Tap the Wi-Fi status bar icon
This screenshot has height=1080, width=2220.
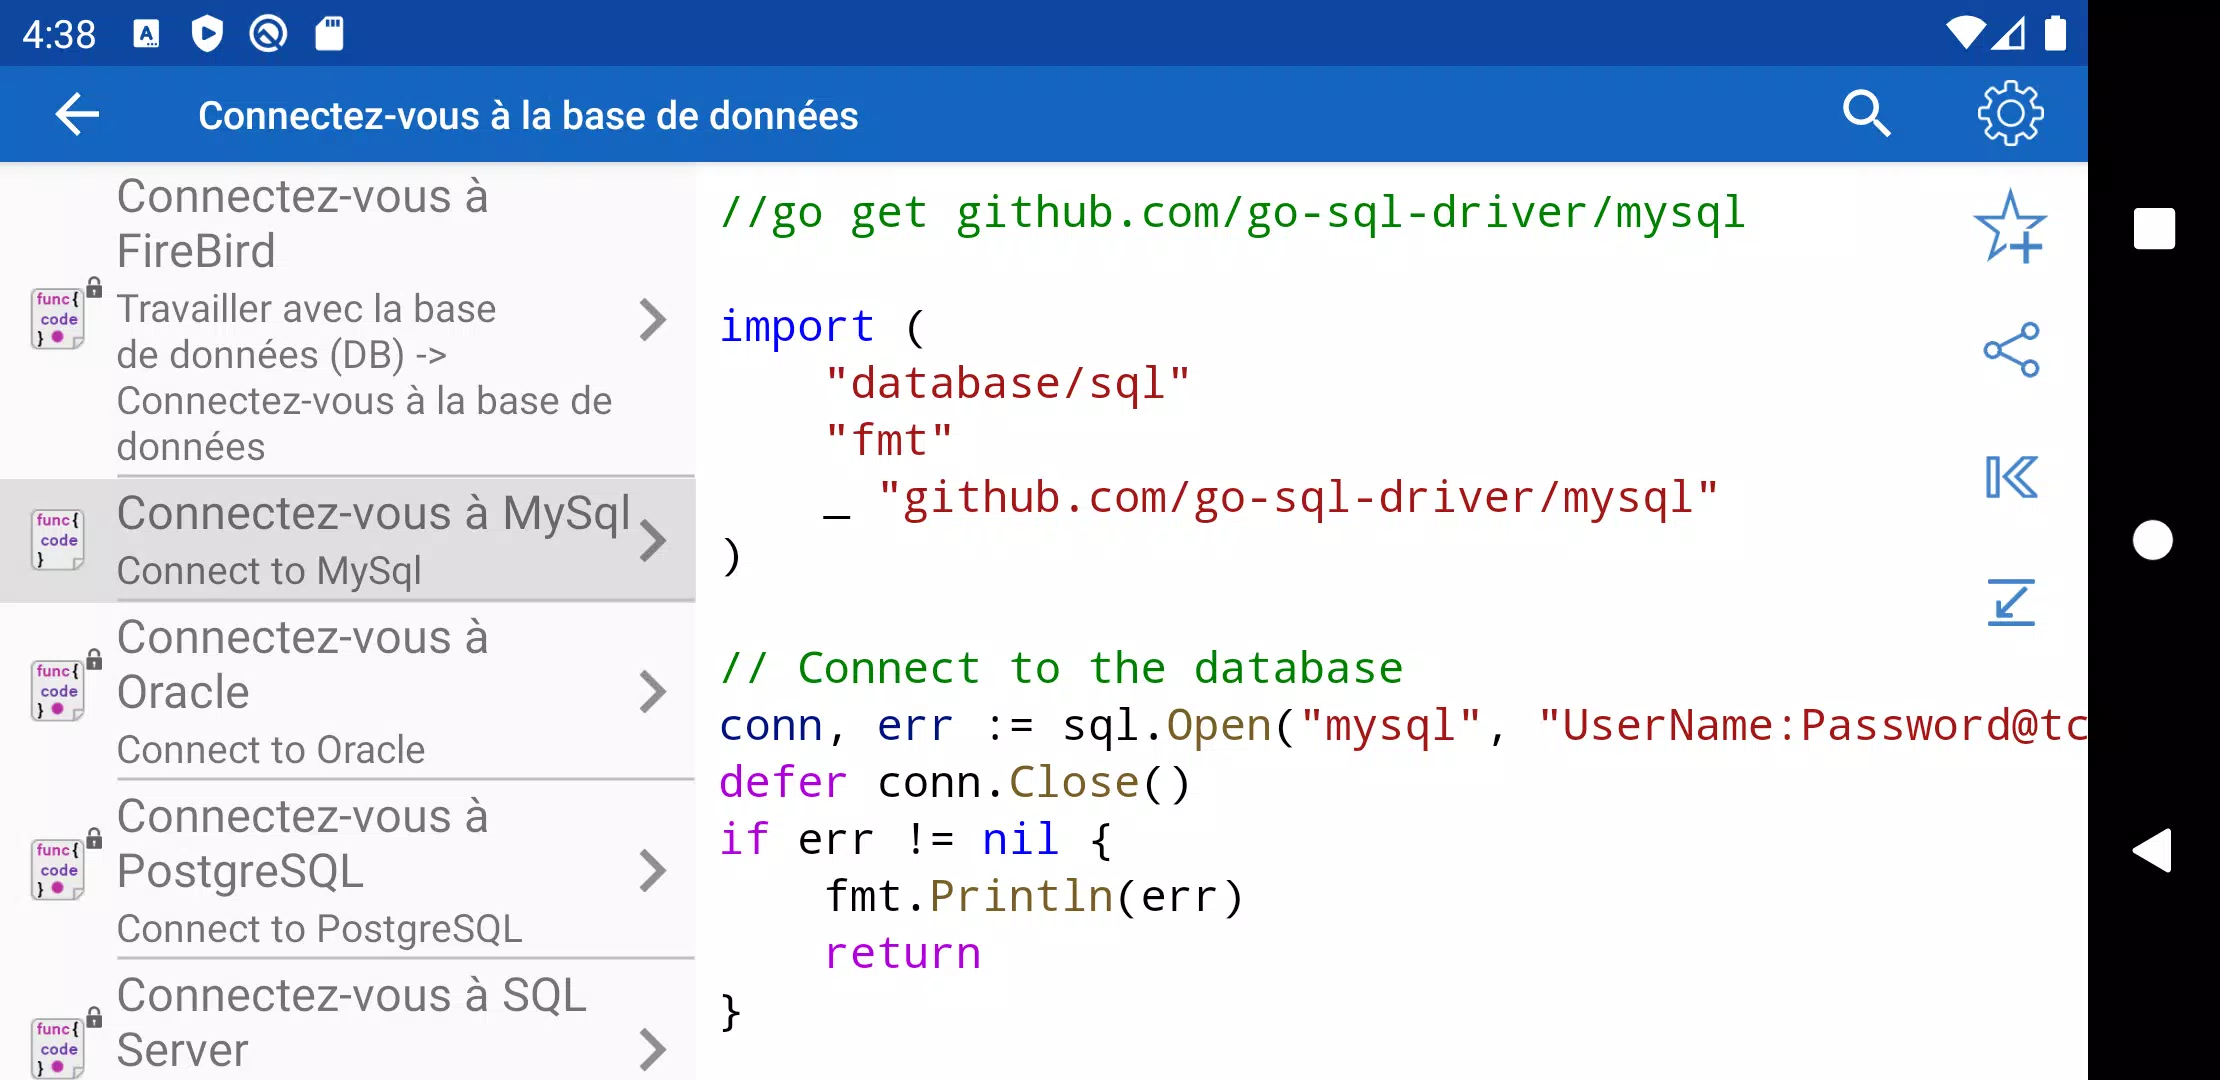1965,34
